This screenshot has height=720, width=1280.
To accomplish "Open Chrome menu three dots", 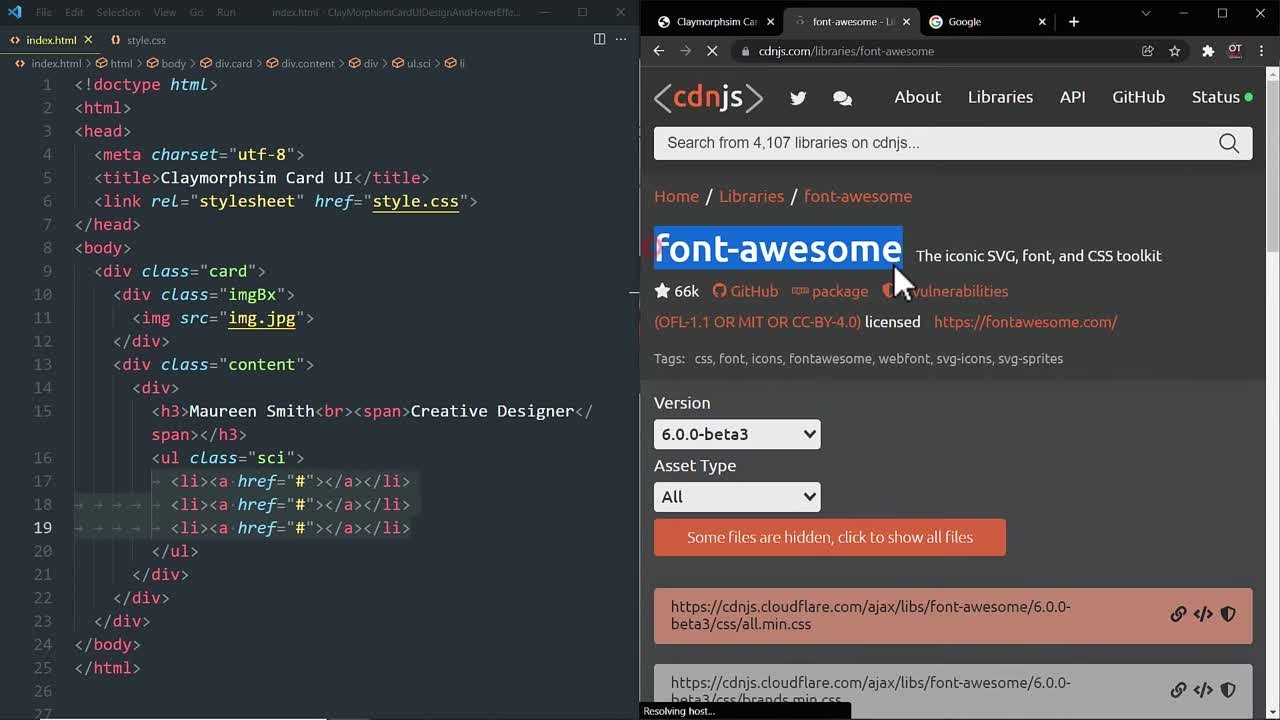I will (1262, 51).
